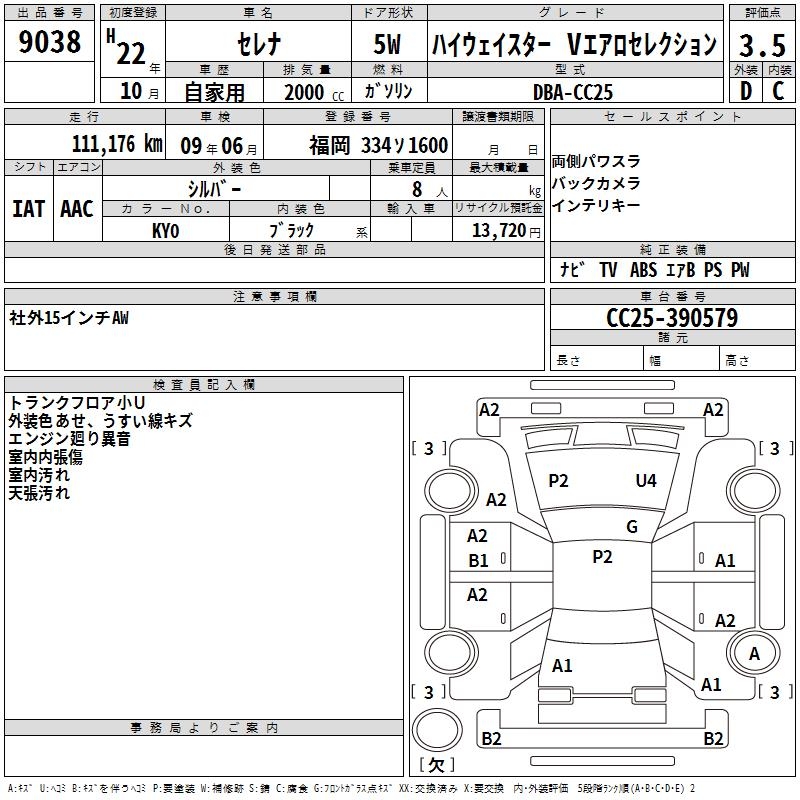Select equipment code ABS
800x800 pixels.
[643, 270]
